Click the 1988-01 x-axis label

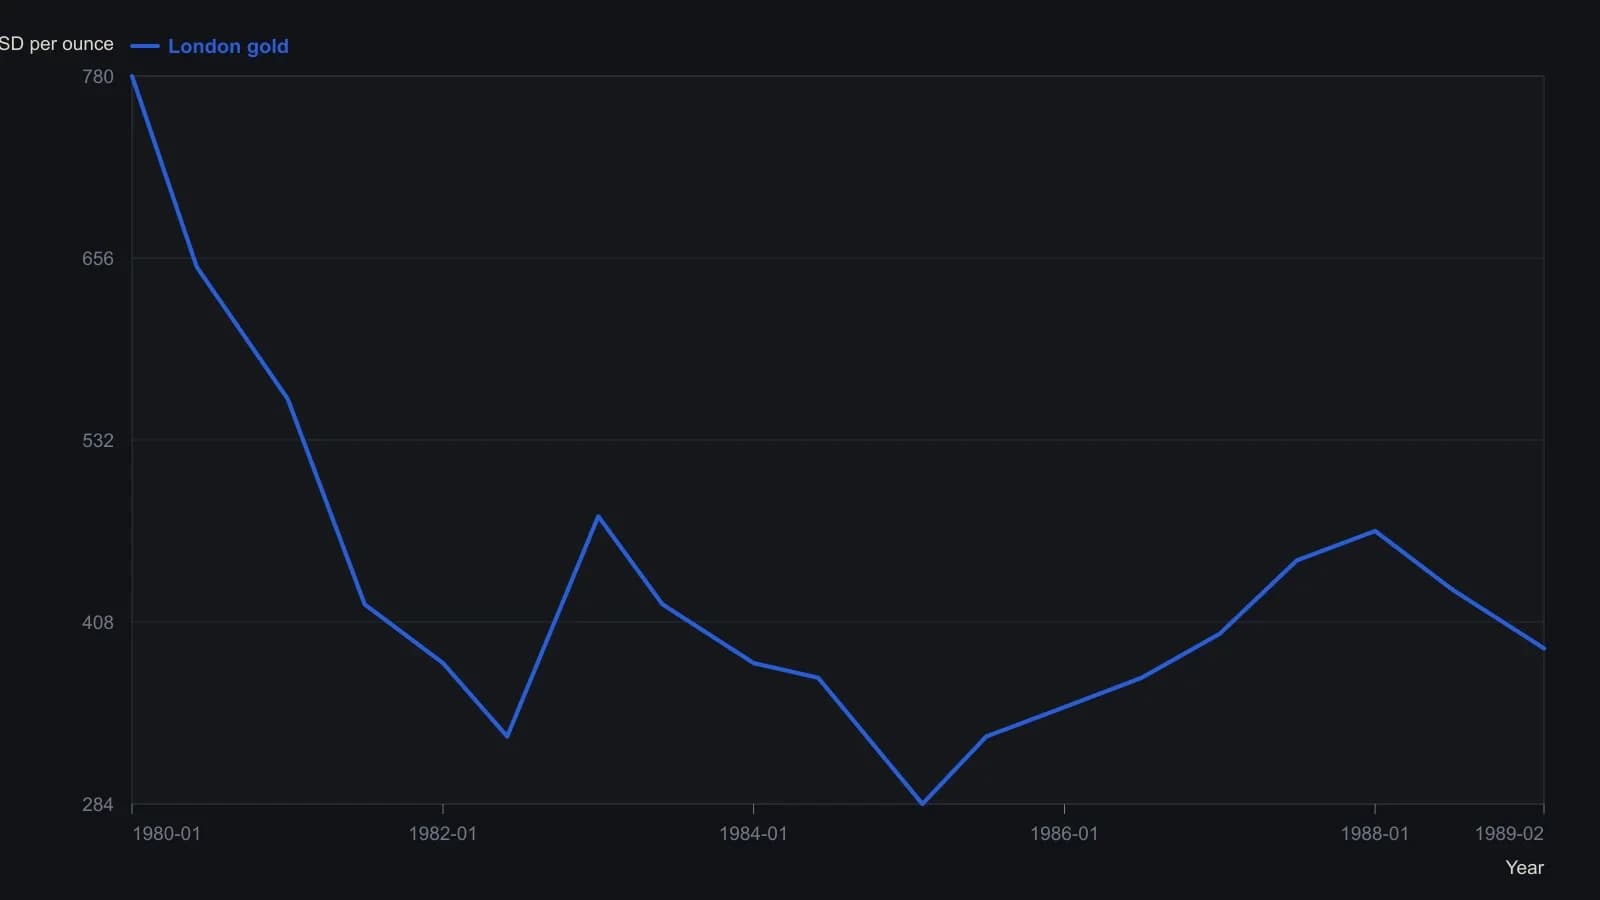pyautogui.click(x=1375, y=834)
